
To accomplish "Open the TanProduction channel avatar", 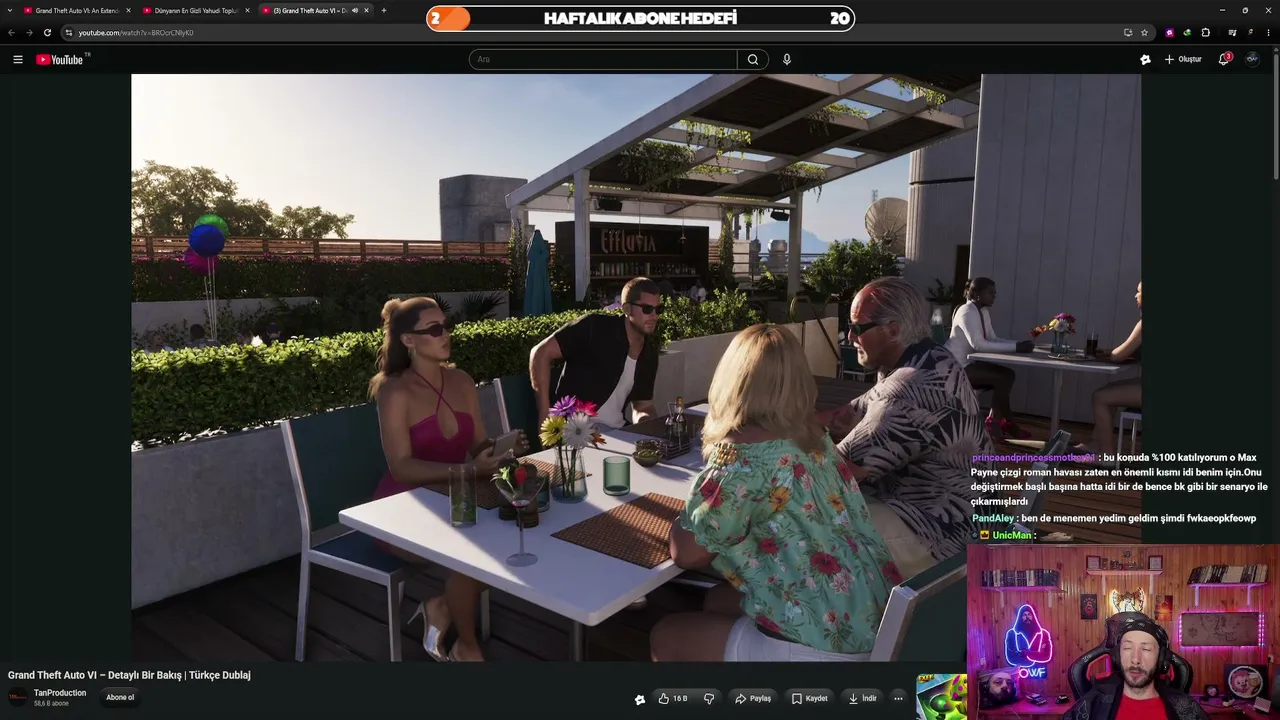I will 17,697.
